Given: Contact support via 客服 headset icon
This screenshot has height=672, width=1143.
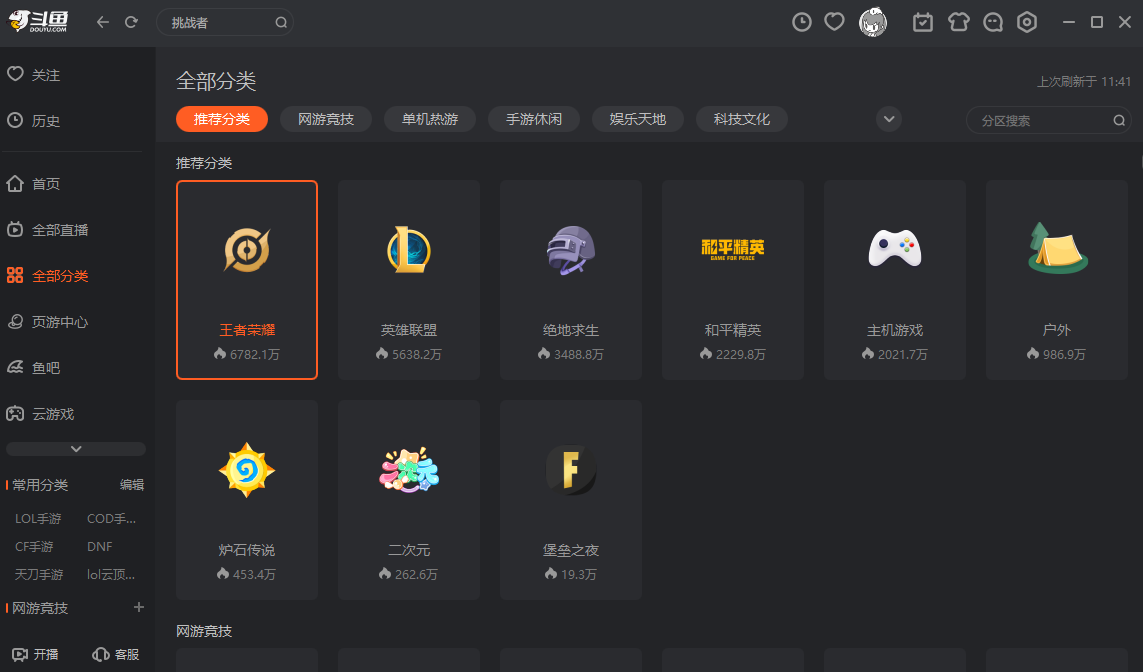Looking at the screenshot, I should (115, 654).
